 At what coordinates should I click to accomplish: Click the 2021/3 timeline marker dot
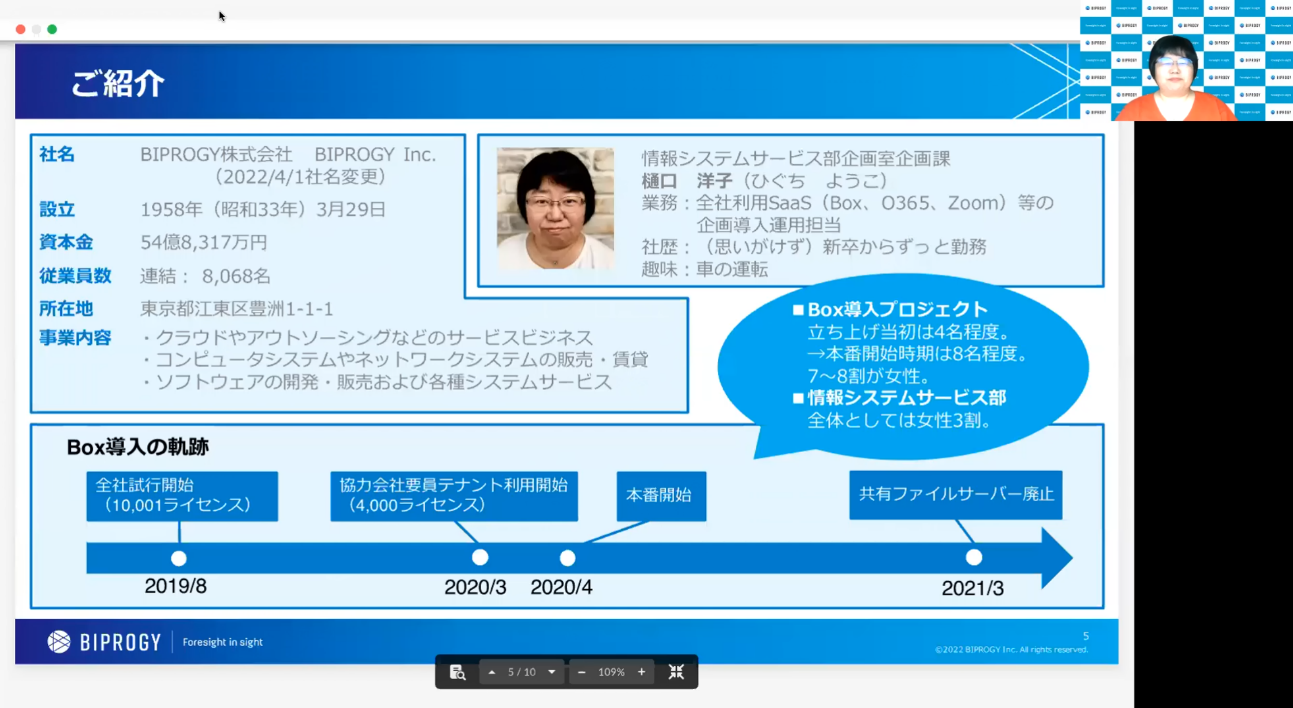point(974,557)
